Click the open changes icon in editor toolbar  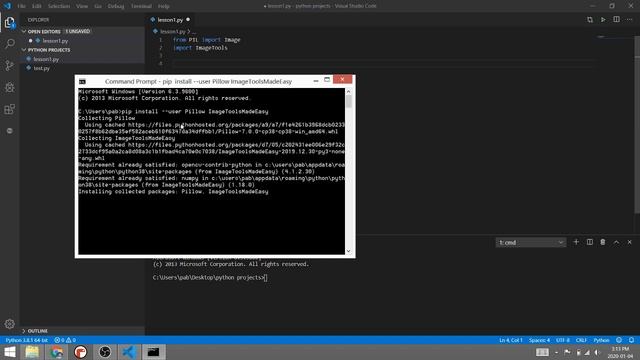coord(590,20)
